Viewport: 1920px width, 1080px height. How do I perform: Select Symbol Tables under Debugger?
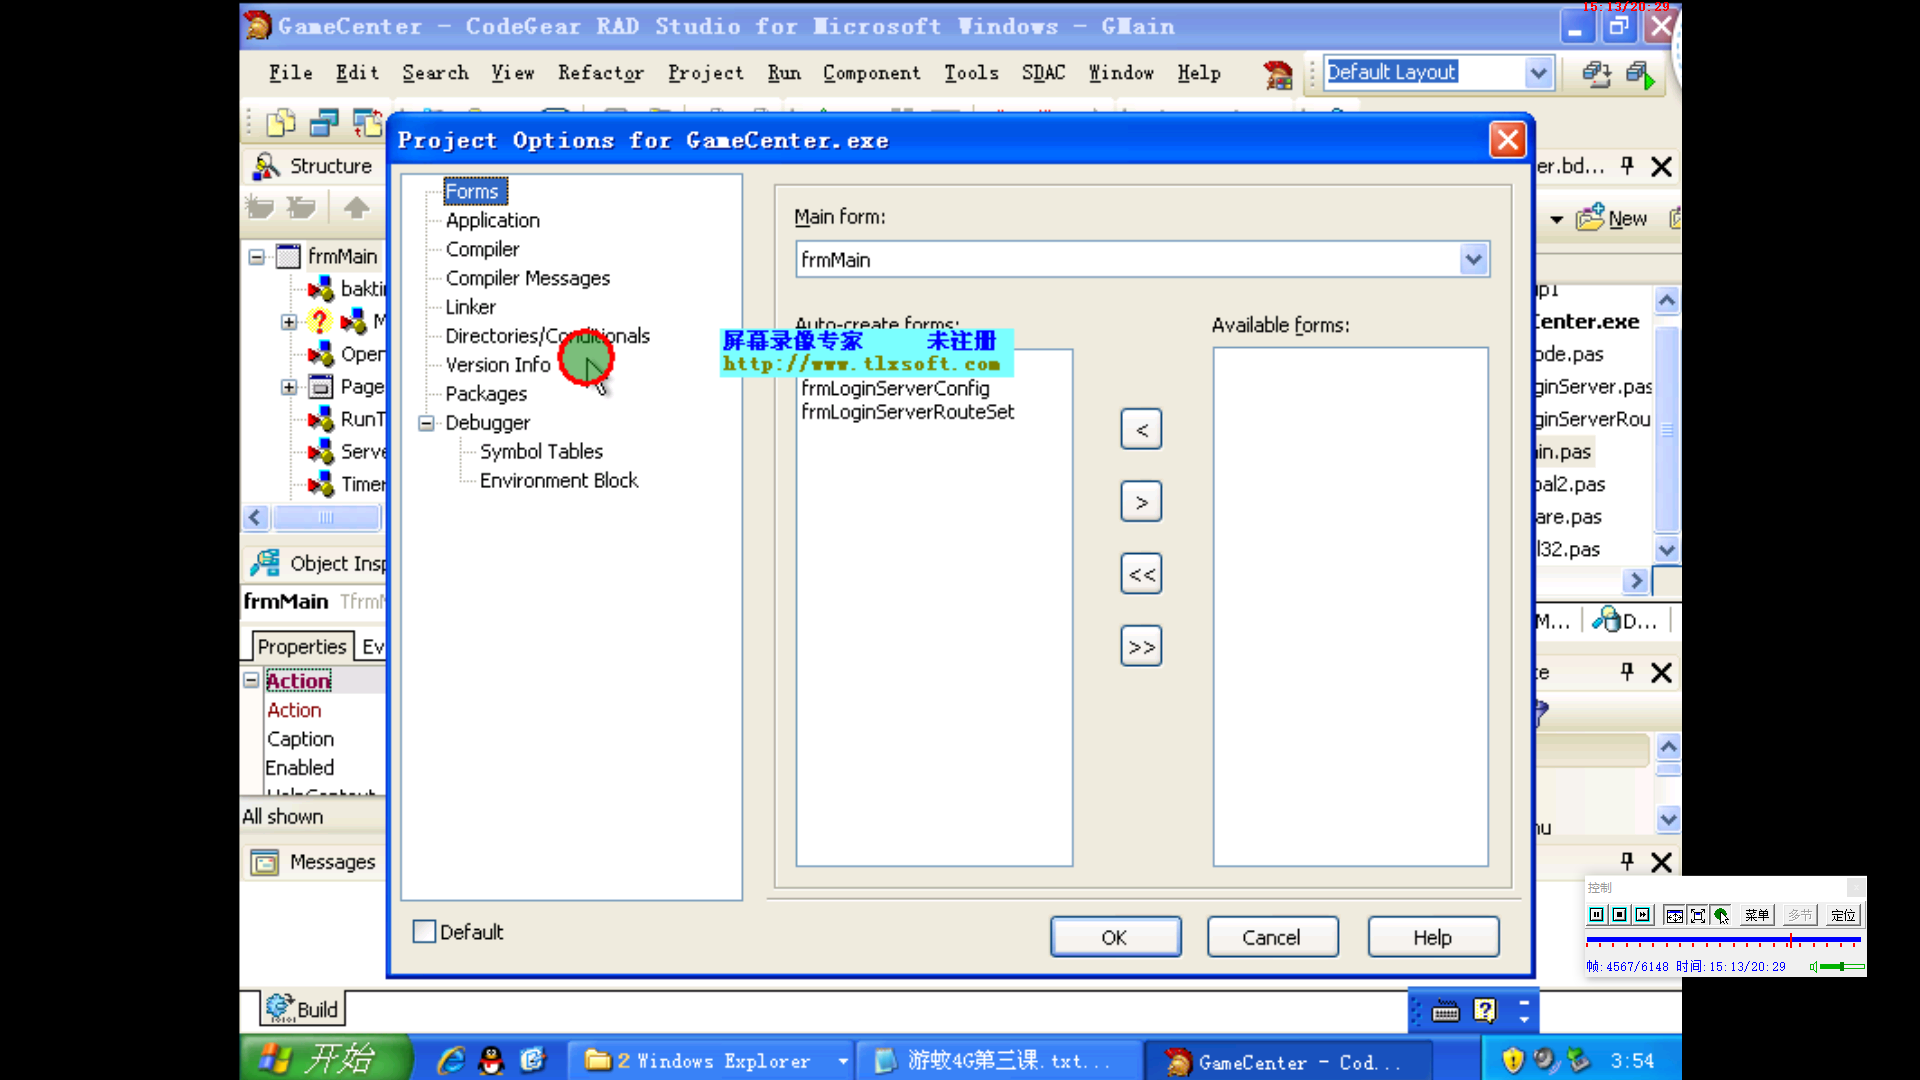541,452
